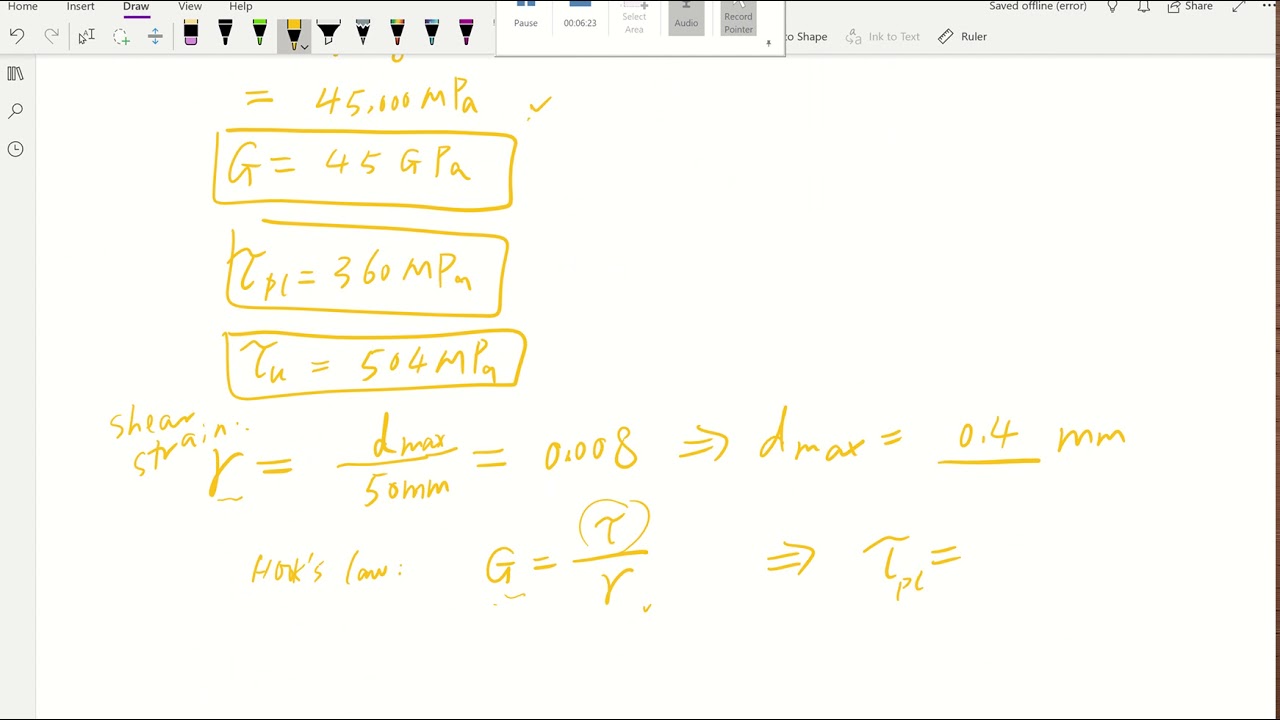The image size is (1280, 720).
Task: Select the black marker highlighter pen
Action: coord(328,34)
